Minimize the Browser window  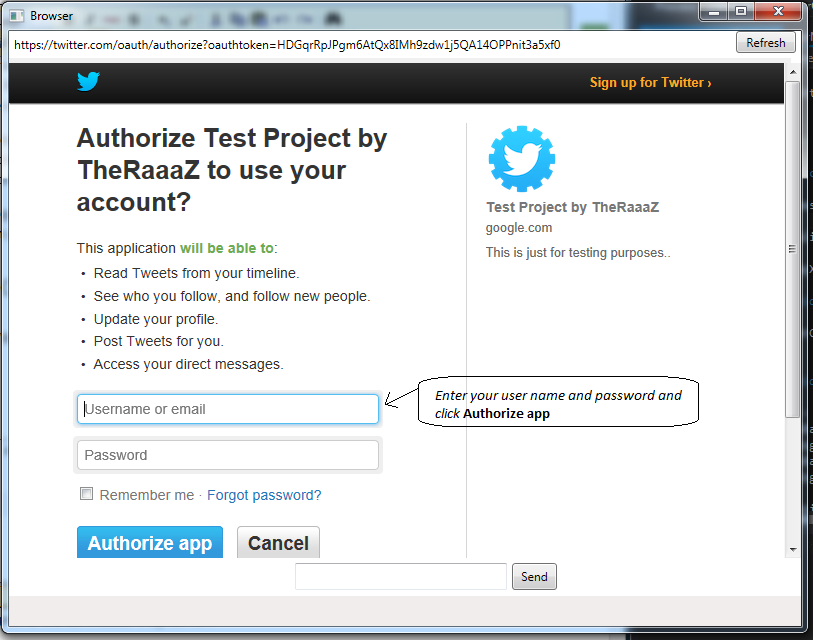(714, 11)
